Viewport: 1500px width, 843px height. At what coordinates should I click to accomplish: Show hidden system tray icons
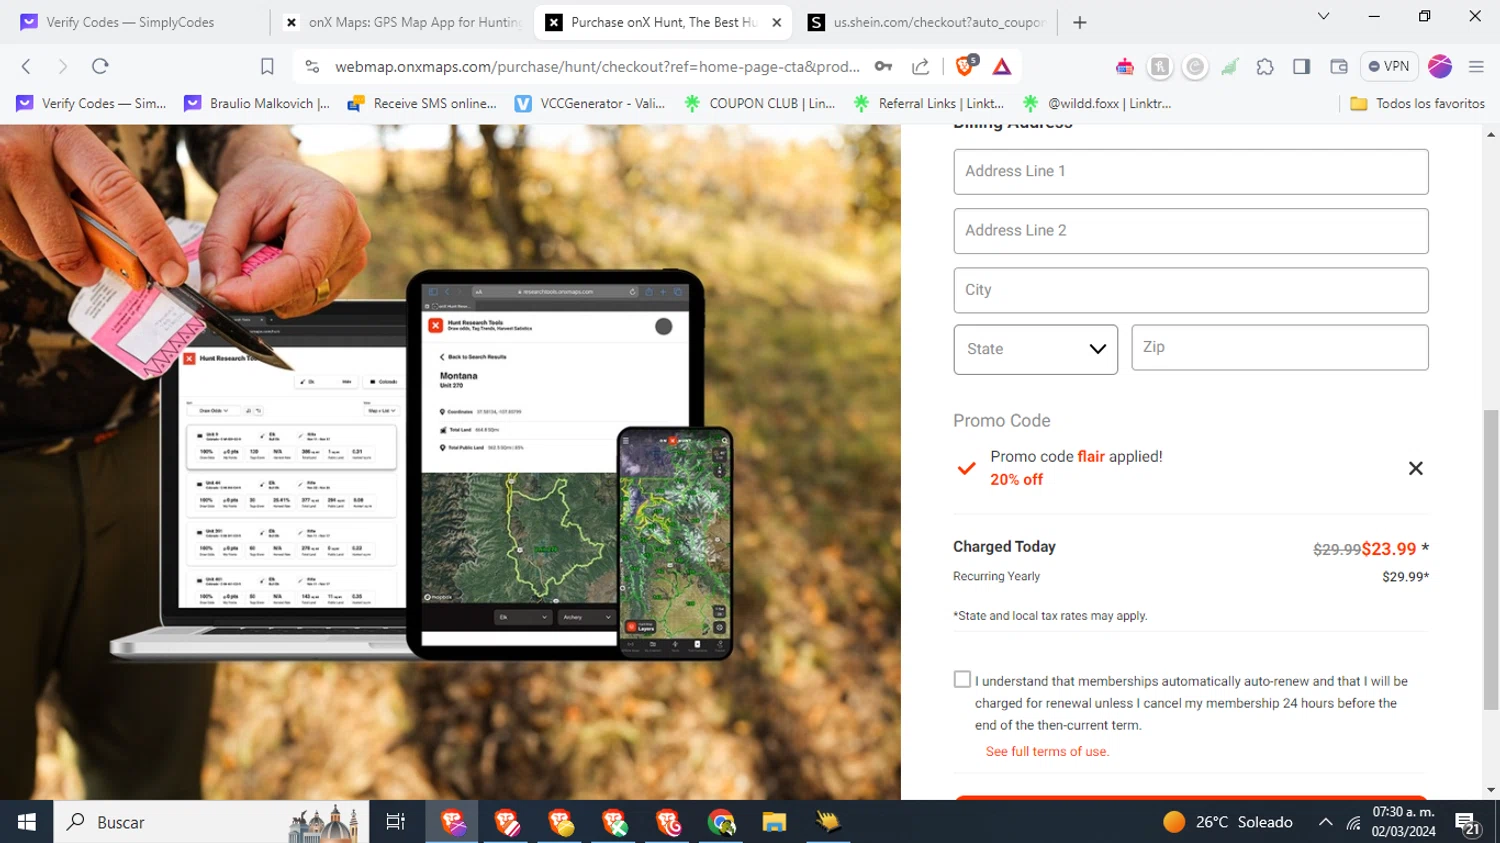pos(1325,822)
